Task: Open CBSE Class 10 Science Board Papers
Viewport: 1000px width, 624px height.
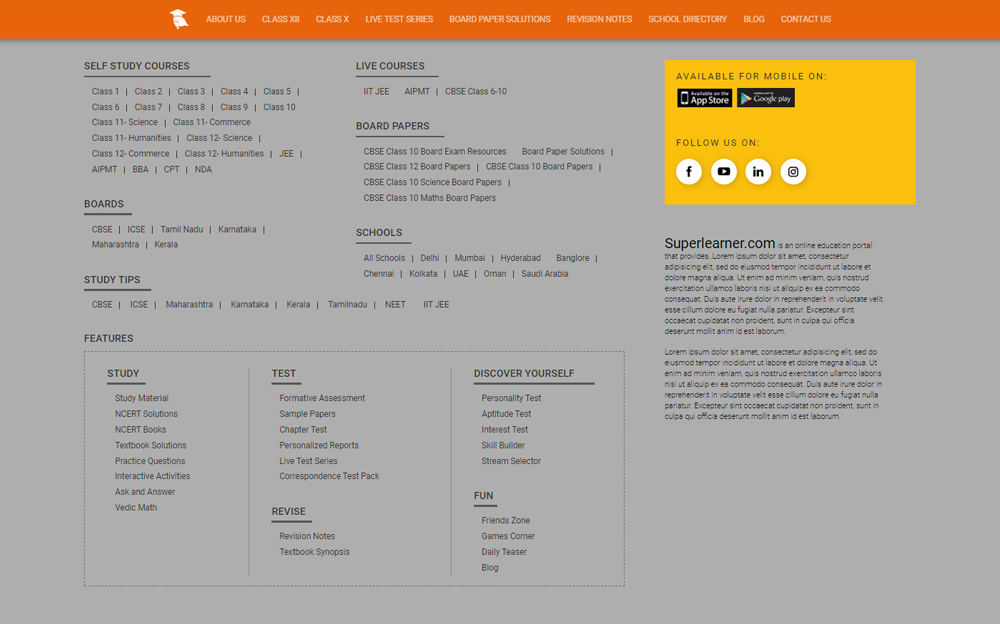Action: pyautogui.click(x=432, y=182)
